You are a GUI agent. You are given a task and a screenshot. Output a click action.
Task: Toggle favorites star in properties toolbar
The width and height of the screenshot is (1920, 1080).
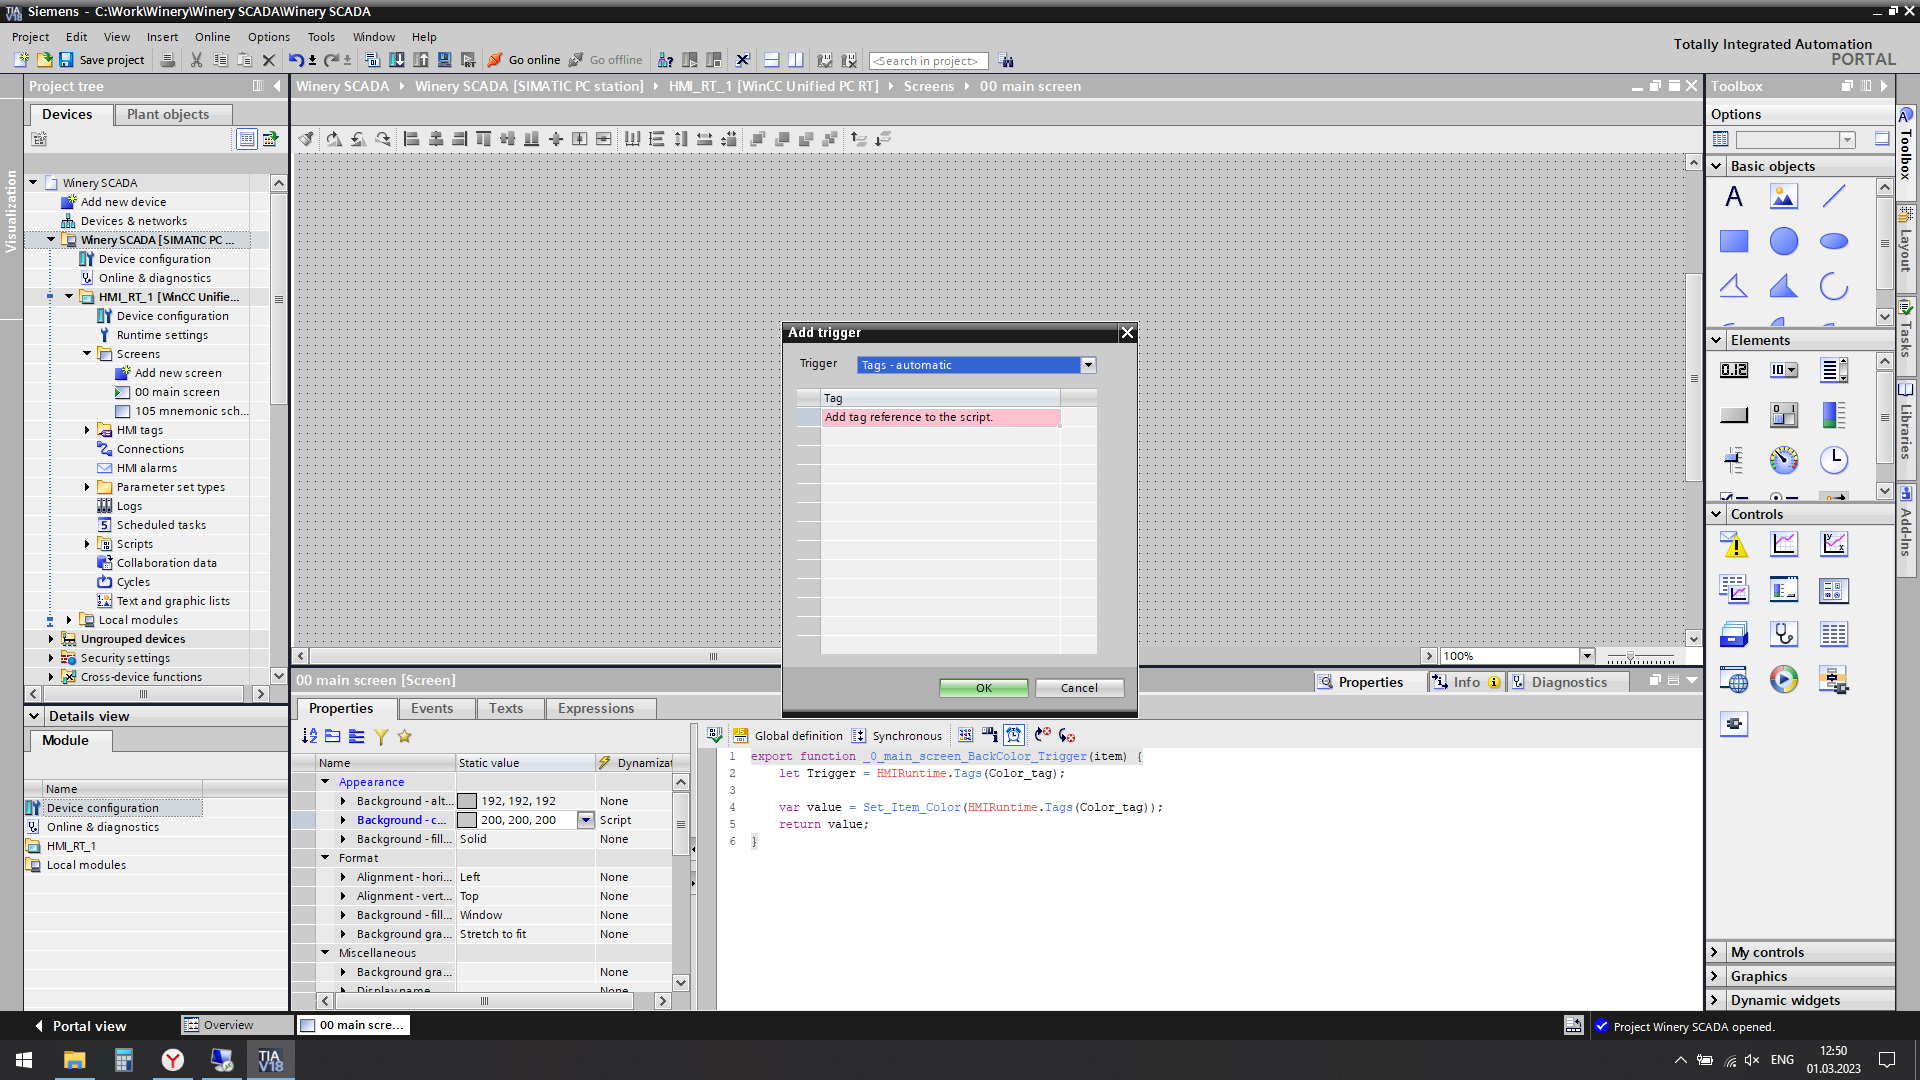coord(404,736)
